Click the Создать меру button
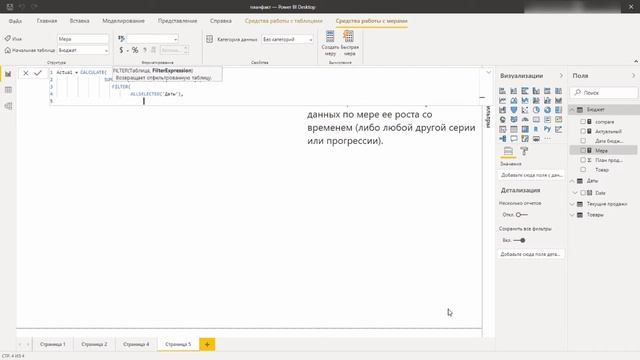This screenshot has width=640, height=360. click(x=330, y=43)
